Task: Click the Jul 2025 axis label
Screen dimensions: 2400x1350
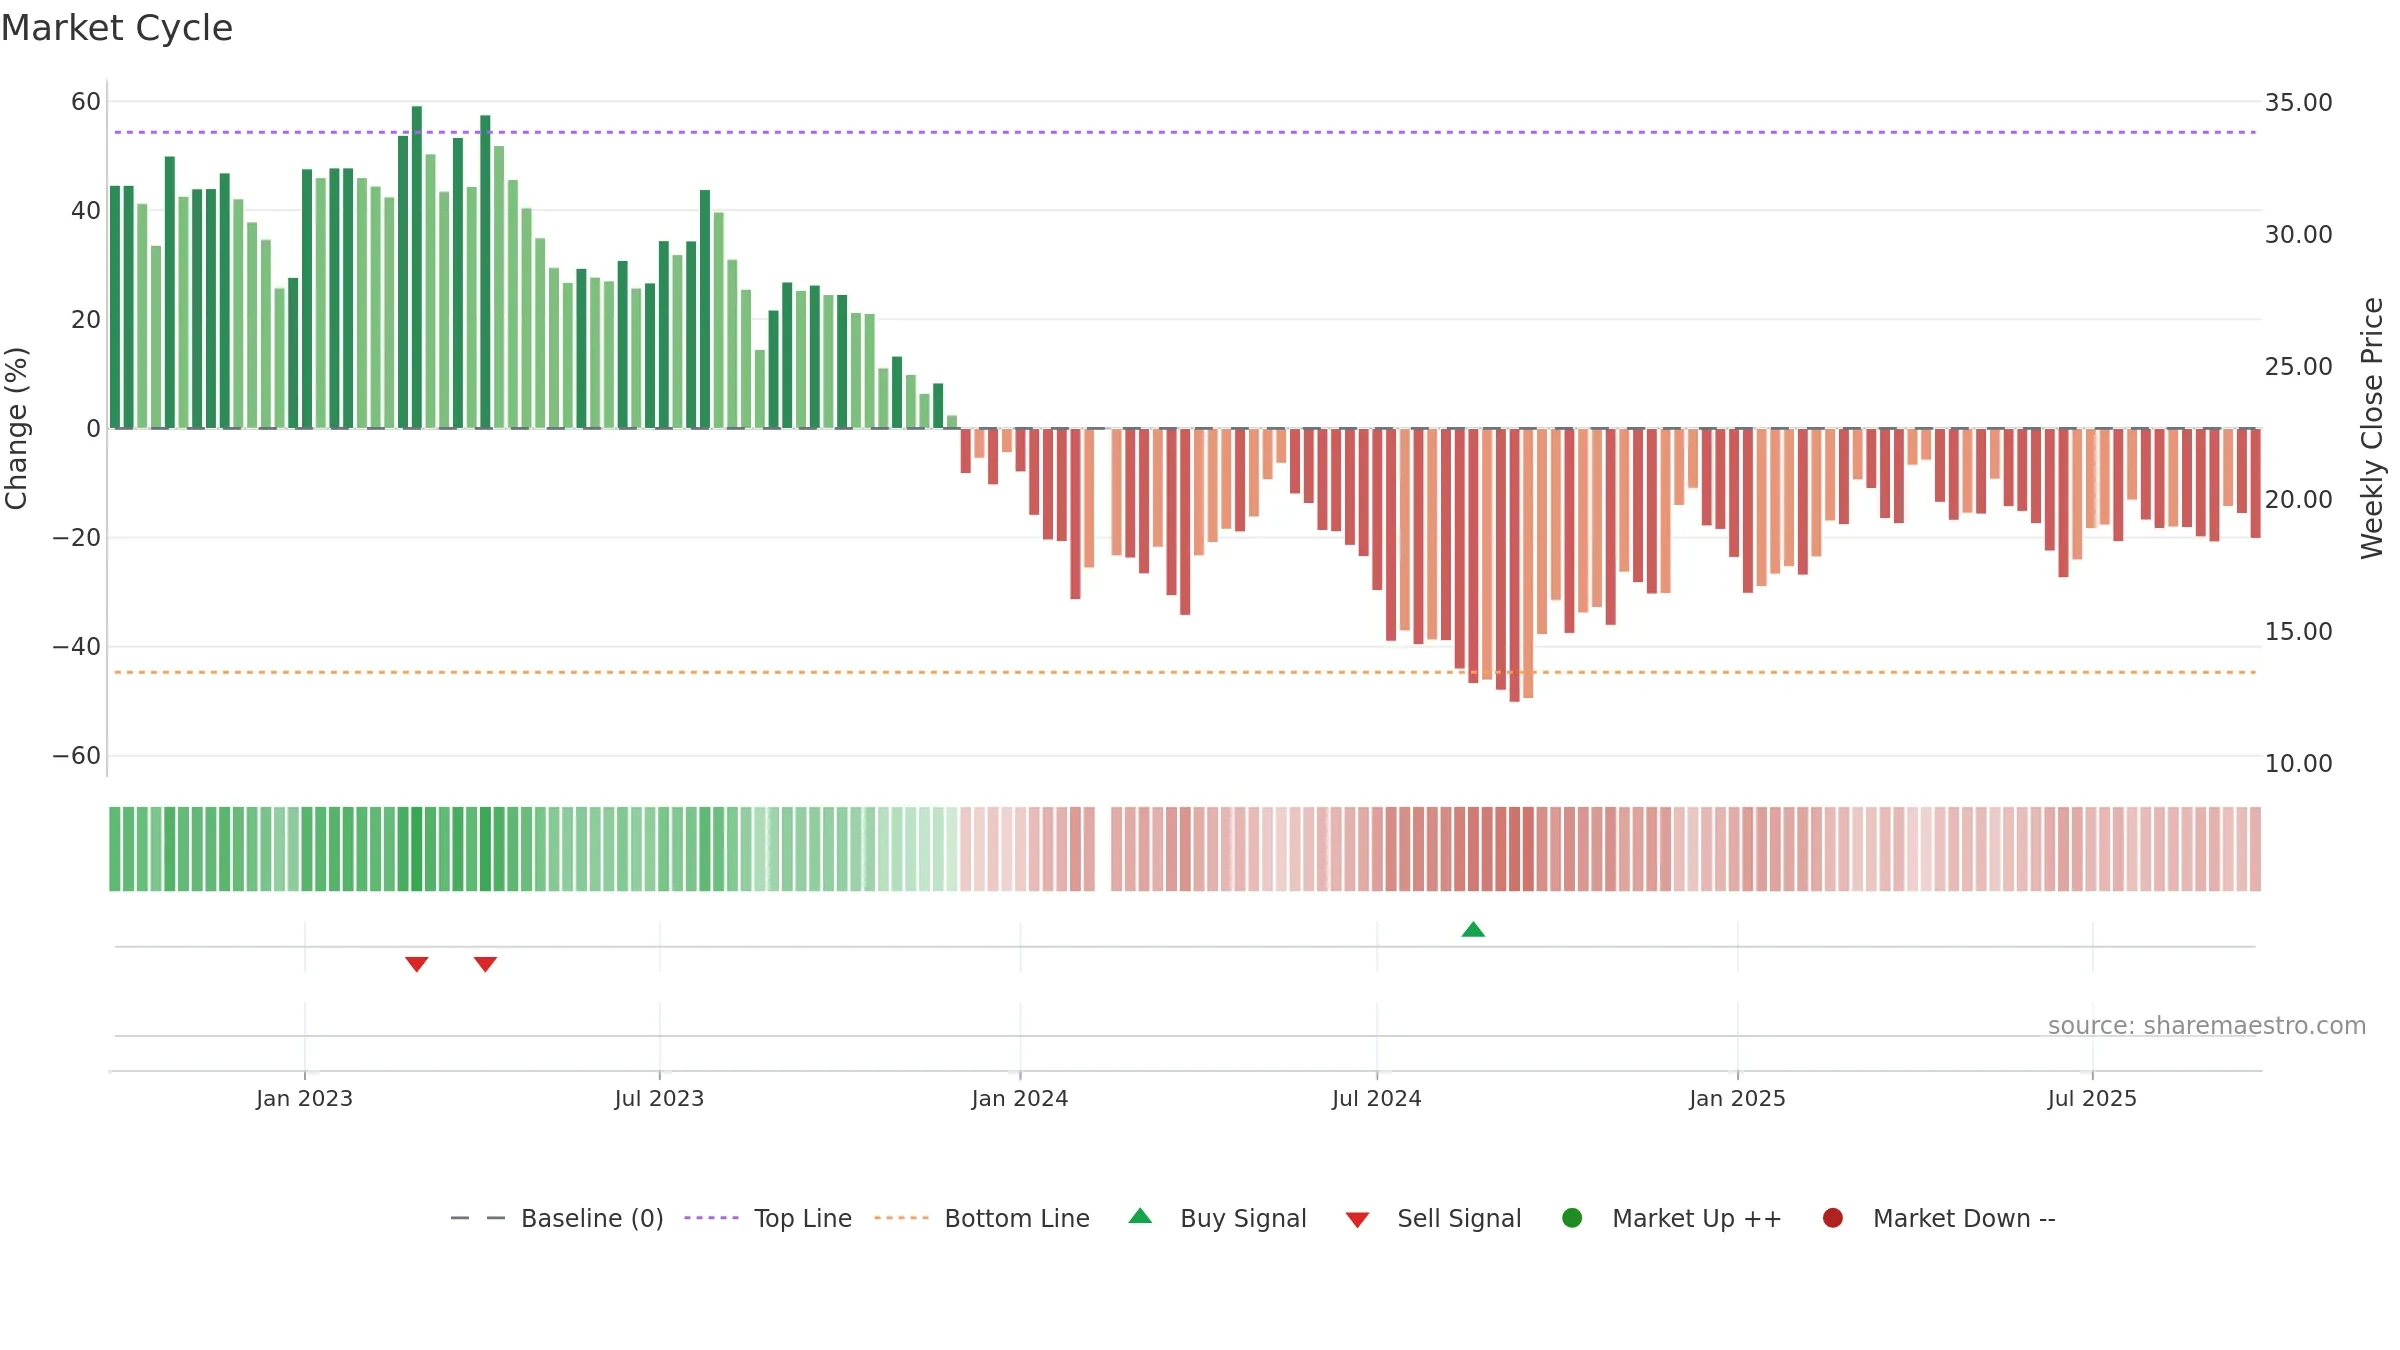Action: pyautogui.click(x=2092, y=1099)
